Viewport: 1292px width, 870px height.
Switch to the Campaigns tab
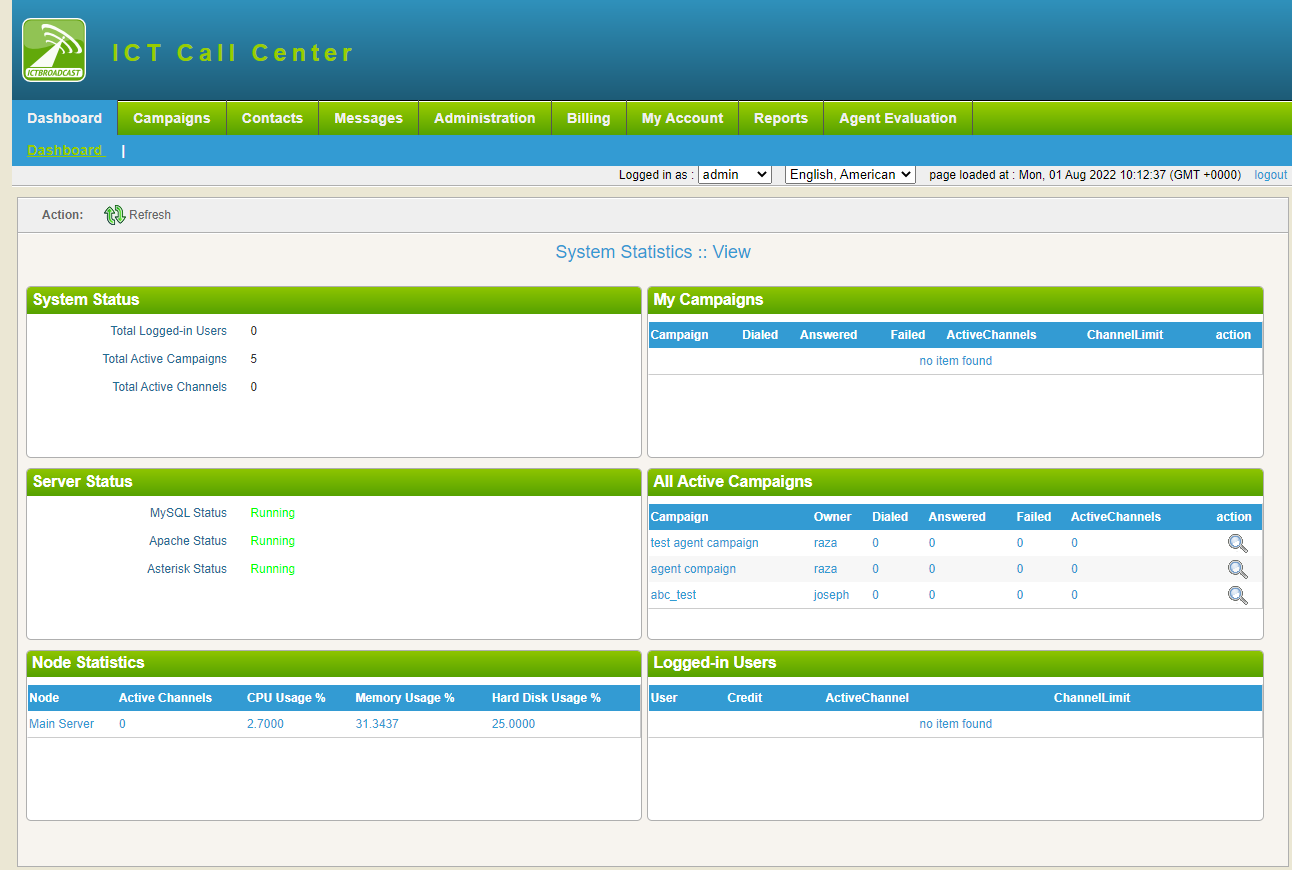click(171, 118)
